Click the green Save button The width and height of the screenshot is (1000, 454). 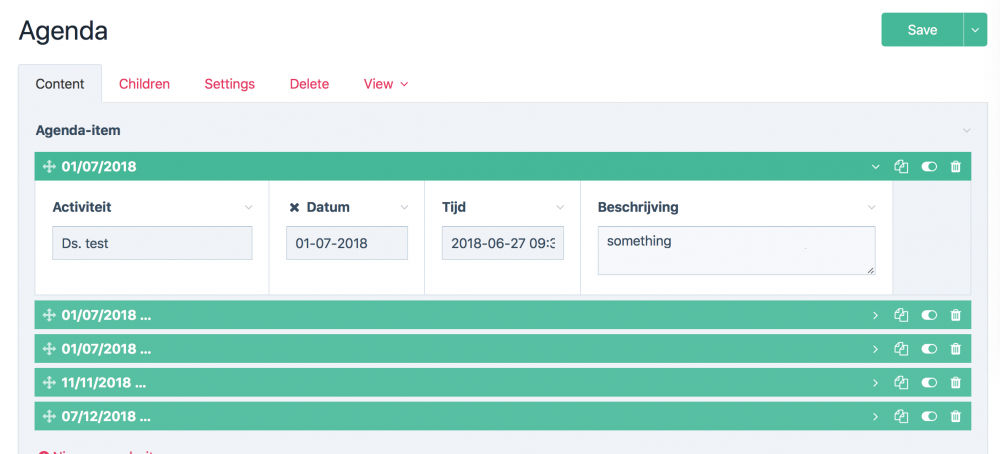pos(922,30)
